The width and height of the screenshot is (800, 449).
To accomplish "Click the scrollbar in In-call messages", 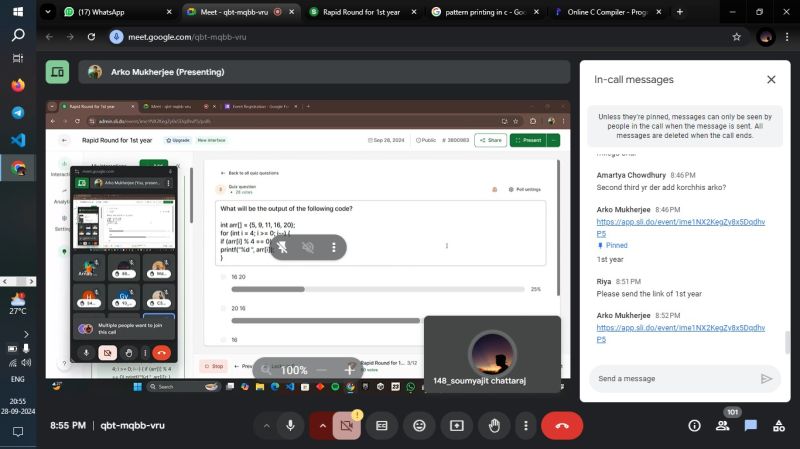I will (x=787, y=342).
